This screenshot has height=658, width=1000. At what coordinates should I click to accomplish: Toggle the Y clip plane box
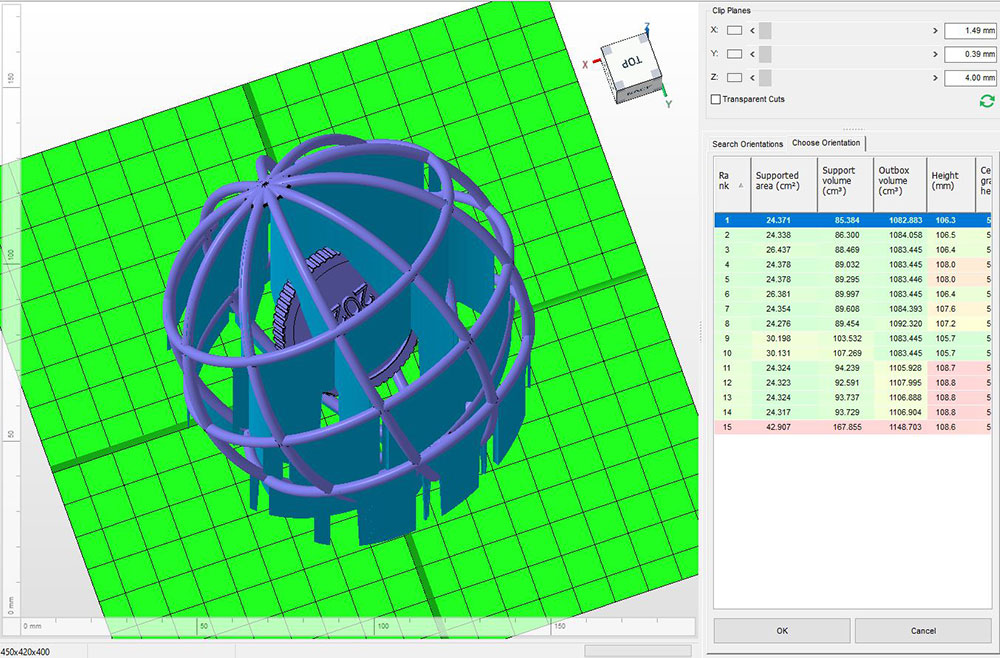[x=734, y=54]
